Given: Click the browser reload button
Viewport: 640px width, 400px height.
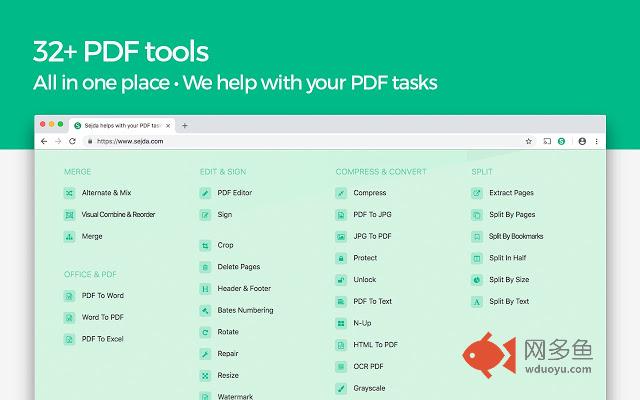Looking at the screenshot, I should pyautogui.click(x=72, y=142).
